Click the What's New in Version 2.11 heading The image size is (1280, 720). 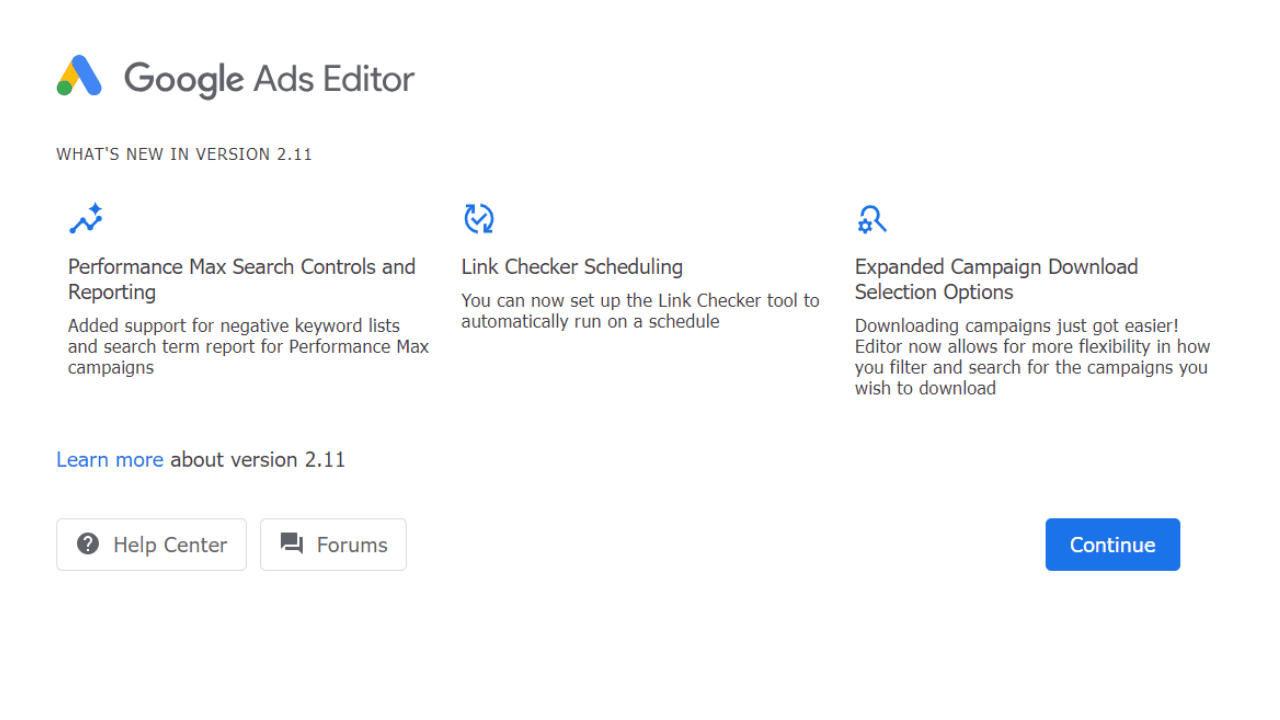184,154
